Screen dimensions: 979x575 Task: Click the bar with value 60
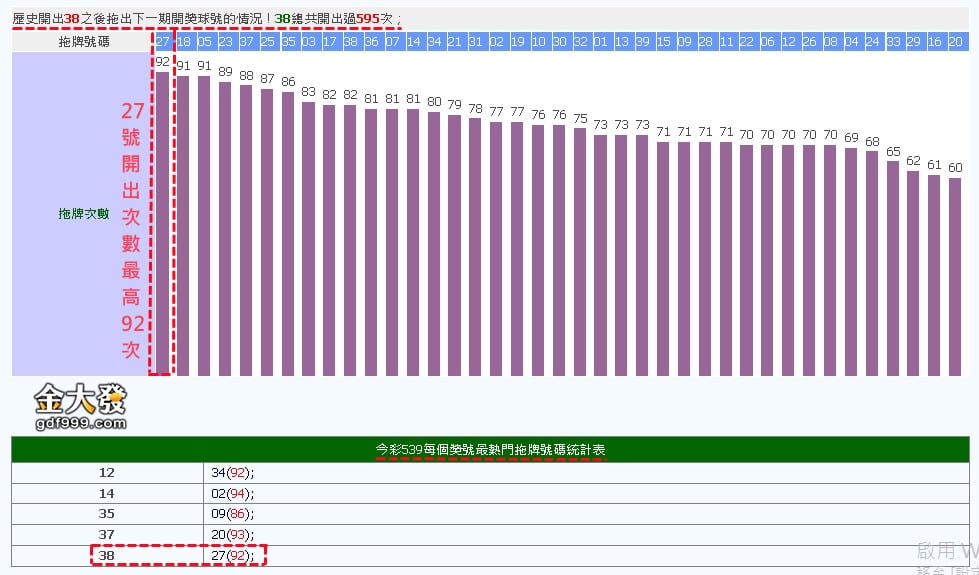[955, 276]
